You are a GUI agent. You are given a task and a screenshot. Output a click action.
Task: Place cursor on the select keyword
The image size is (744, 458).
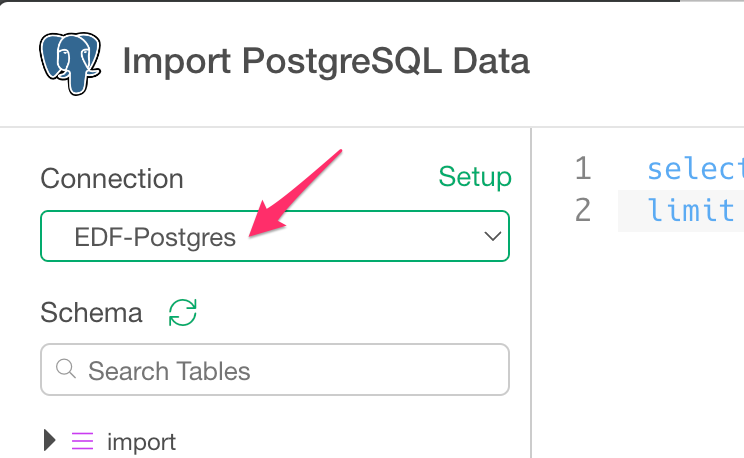[696, 169]
